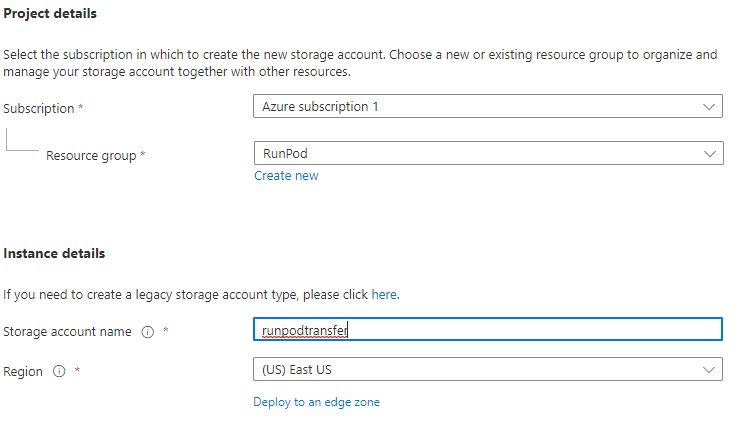Click the Storage account name info icon
The width and height of the screenshot is (741, 423).
click(147, 332)
